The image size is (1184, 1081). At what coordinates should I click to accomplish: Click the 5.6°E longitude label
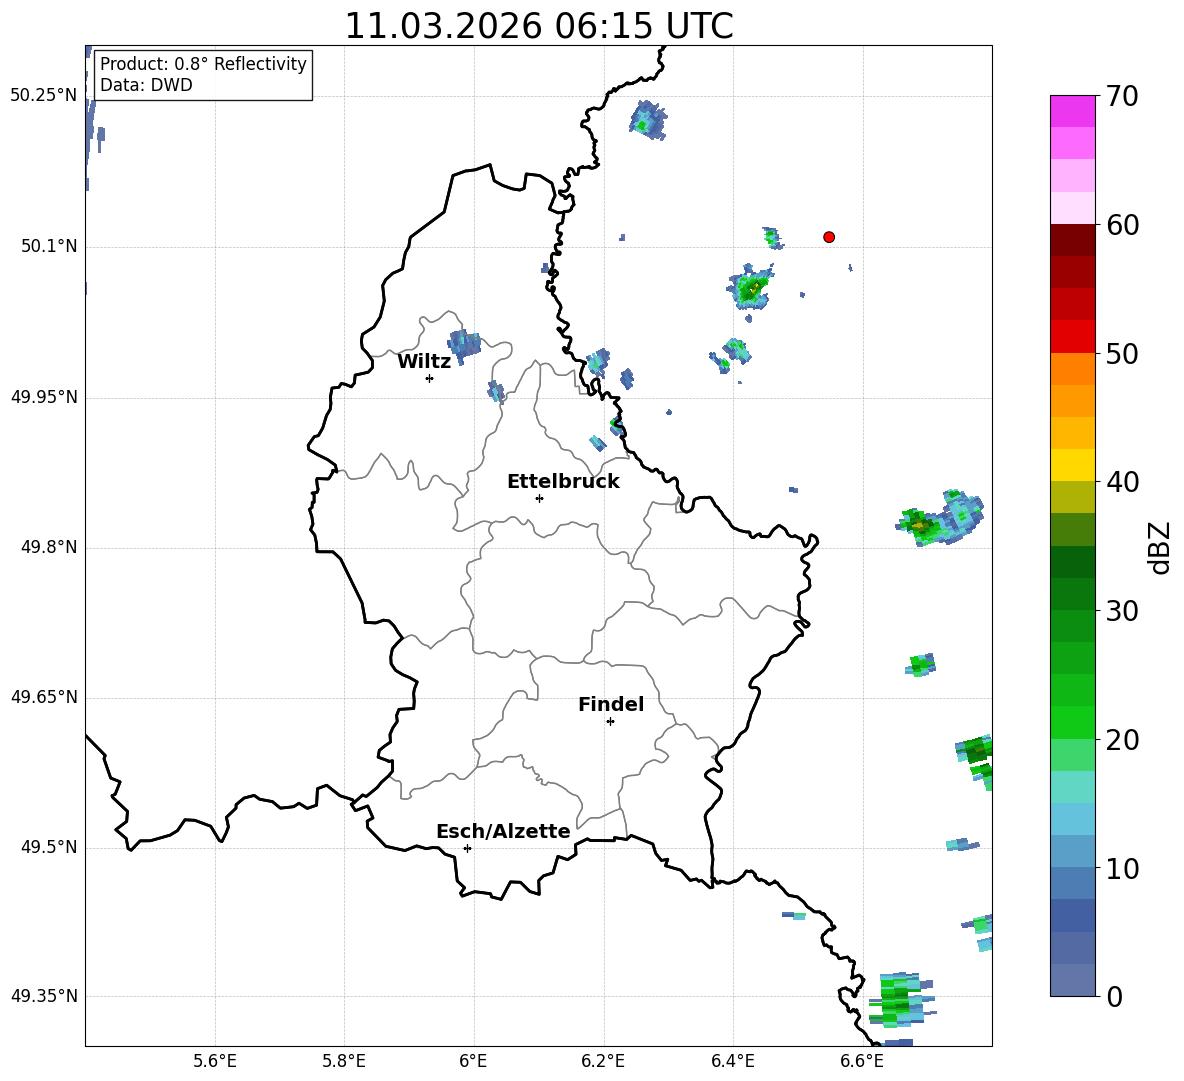click(x=215, y=1061)
